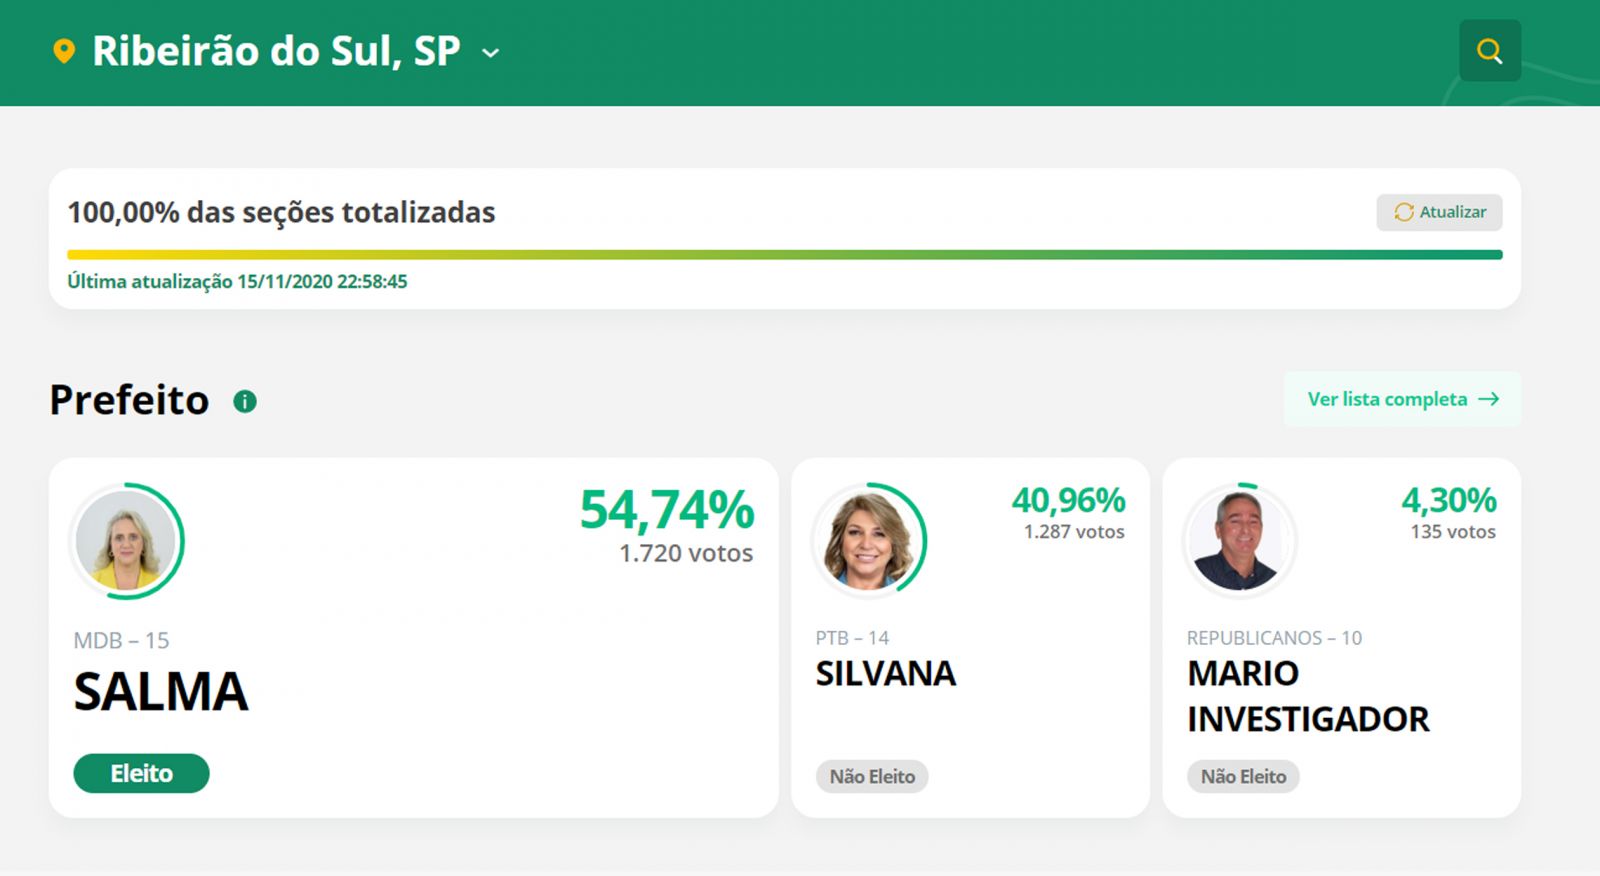Open Ver lista completa link
The width and height of the screenshot is (1600, 876).
pyautogui.click(x=1387, y=399)
